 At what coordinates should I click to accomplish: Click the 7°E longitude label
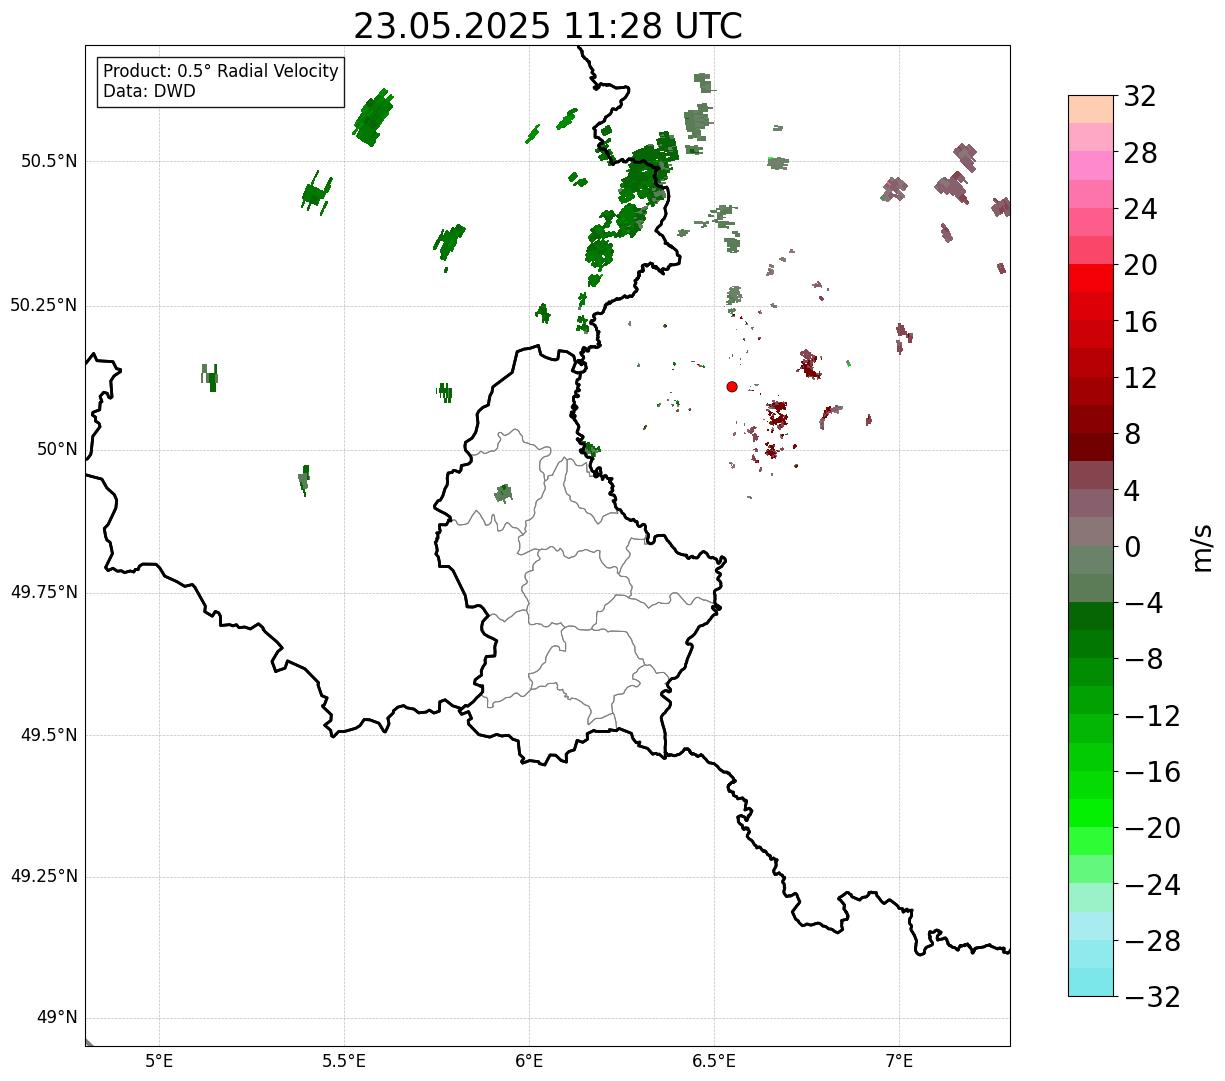point(899,1061)
